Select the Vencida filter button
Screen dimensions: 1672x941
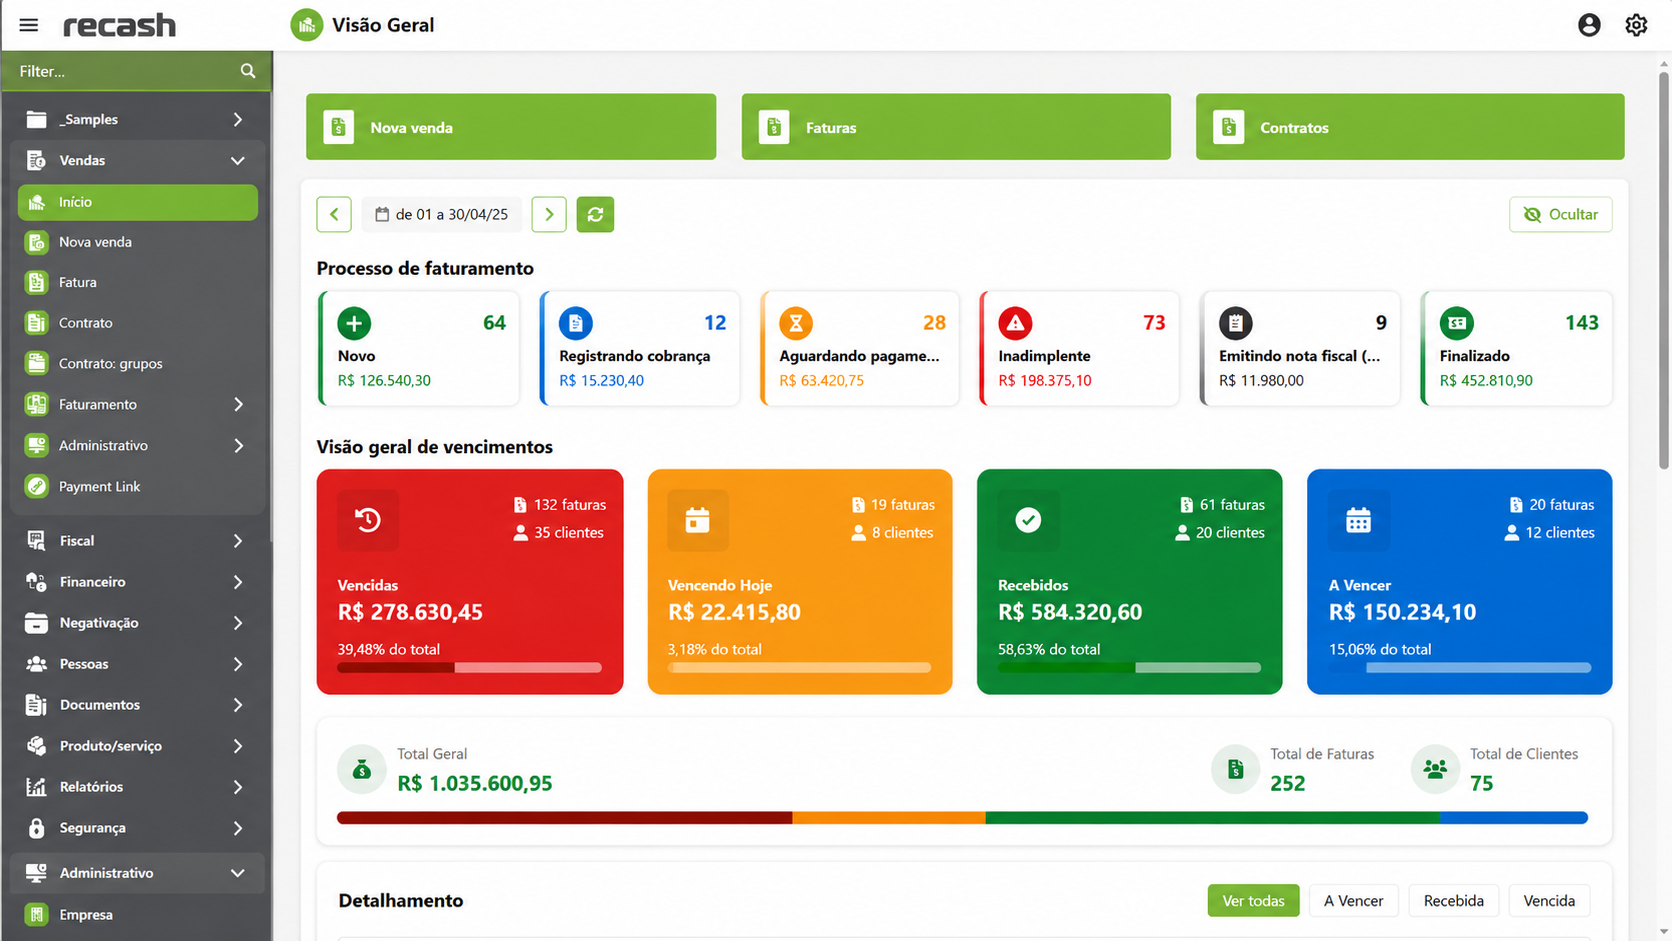click(x=1549, y=900)
